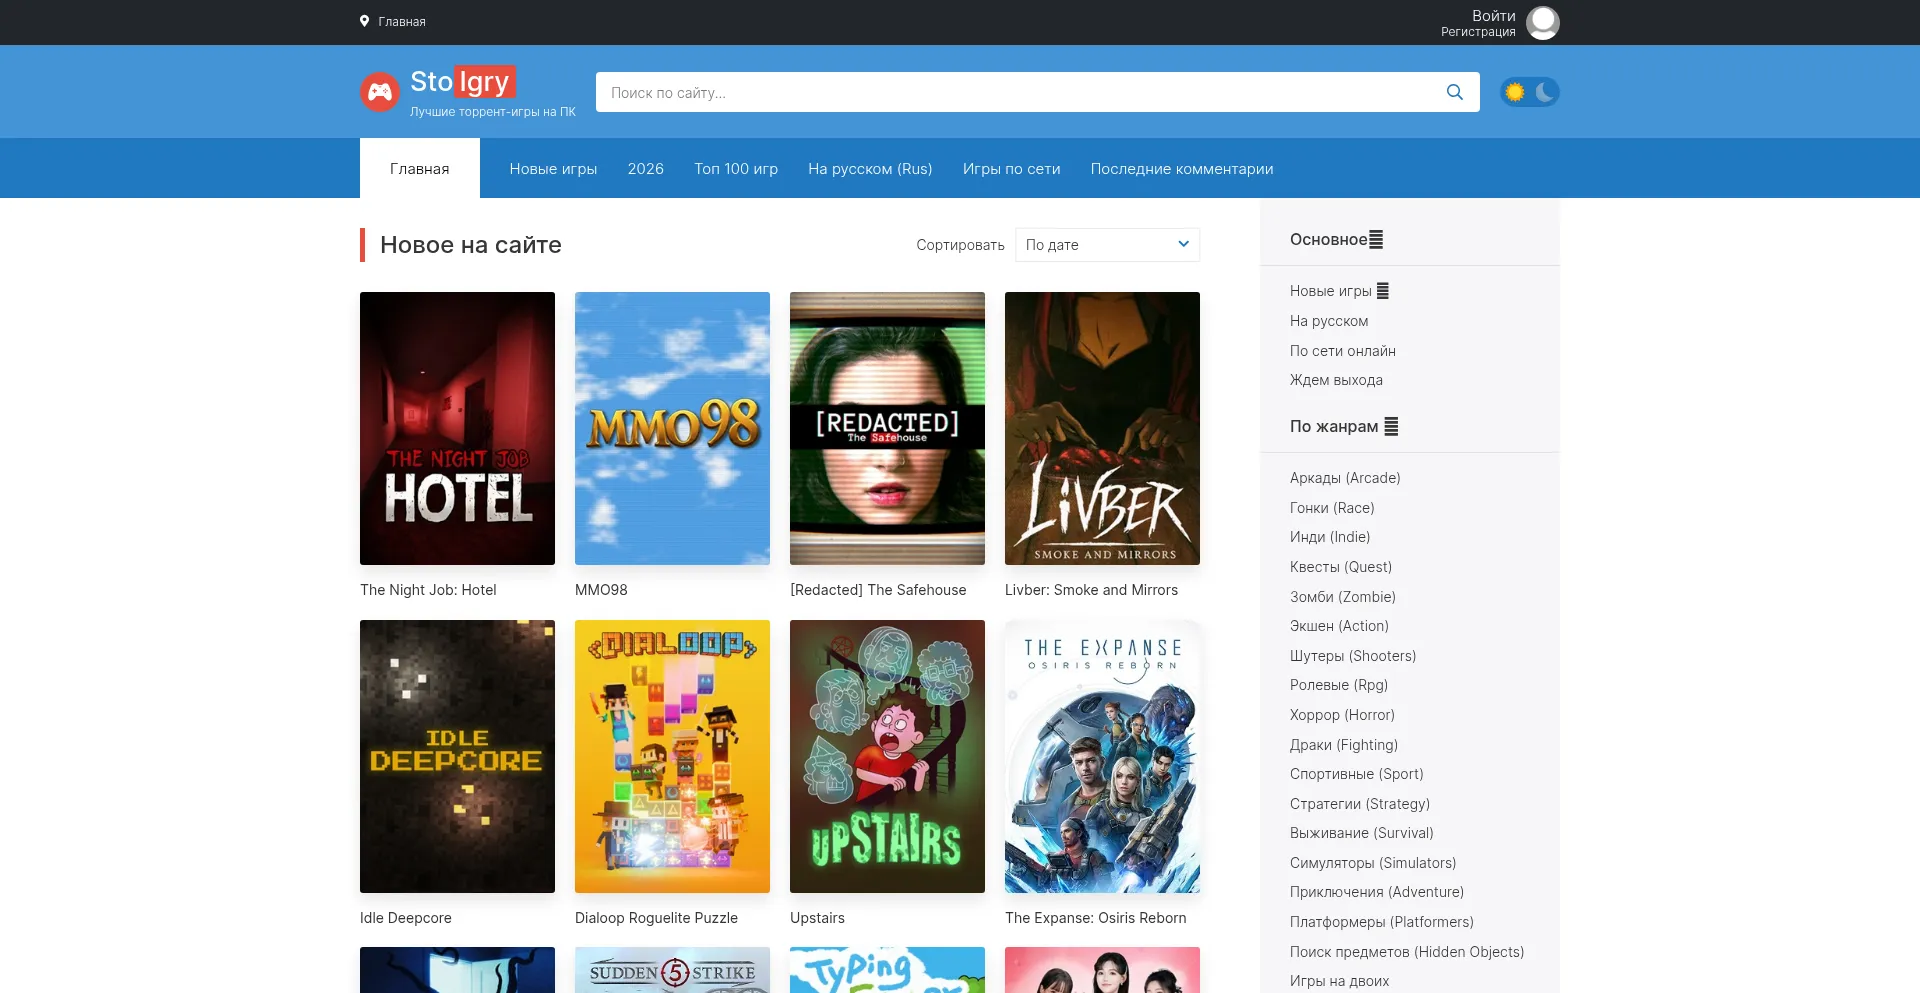Viewport: 1920px width, 993px height.
Task: Open the Гонки (Race) genre
Action: tap(1332, 508)
